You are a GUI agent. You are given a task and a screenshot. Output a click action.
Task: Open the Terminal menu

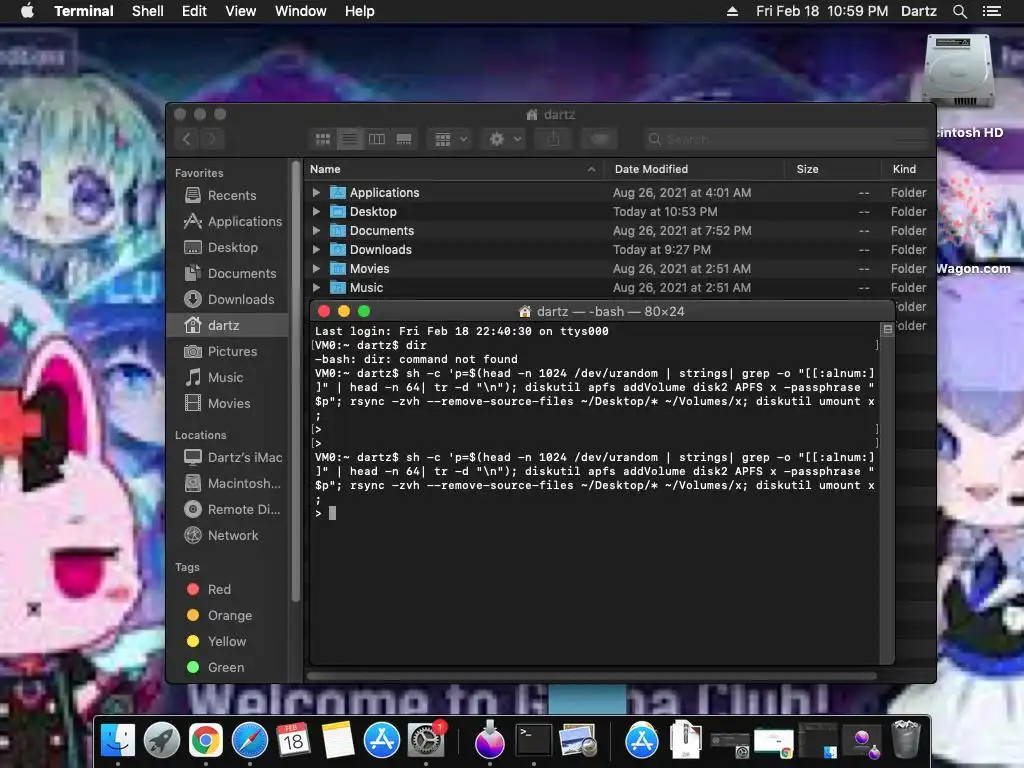click(x=84, y=11)
